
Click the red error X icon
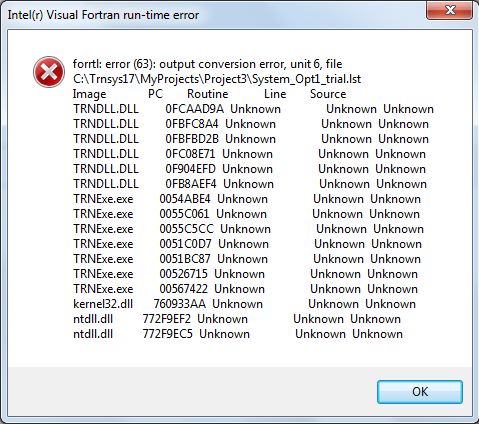[x=49, y=72]
